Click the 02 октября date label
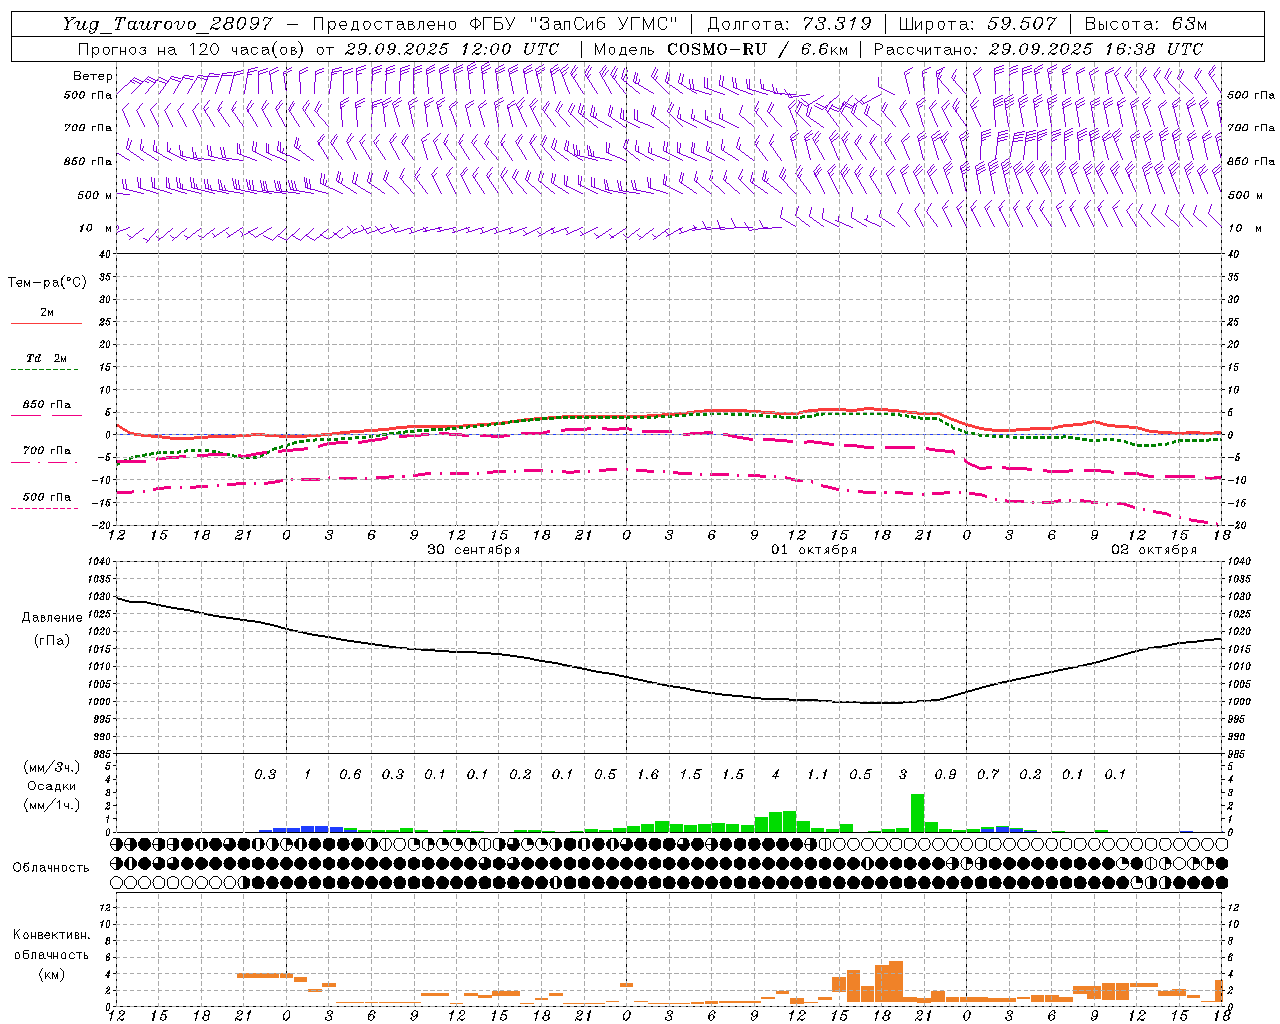The height and width of the screenshot is (1024, 1280). [1154, 550]
